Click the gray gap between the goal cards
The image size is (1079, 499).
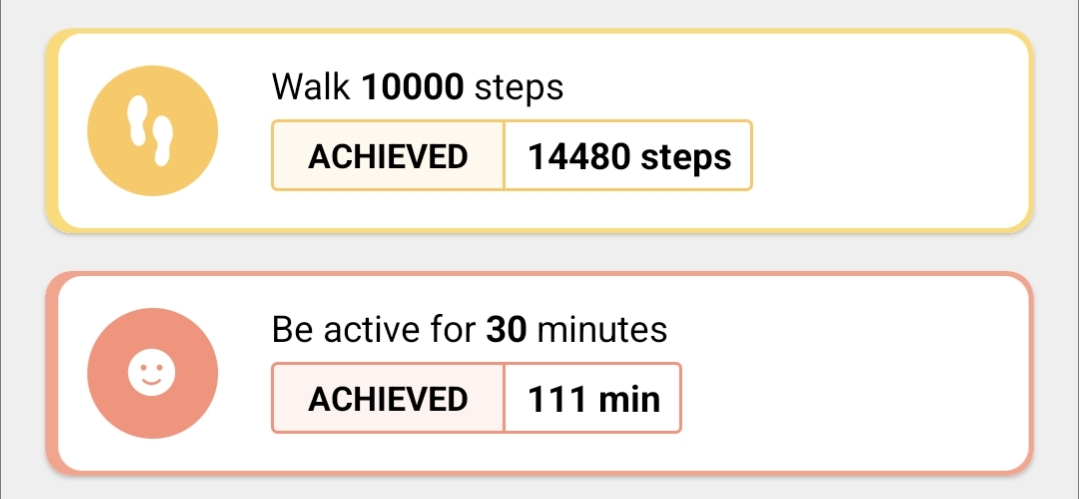[x=540, y=253]
